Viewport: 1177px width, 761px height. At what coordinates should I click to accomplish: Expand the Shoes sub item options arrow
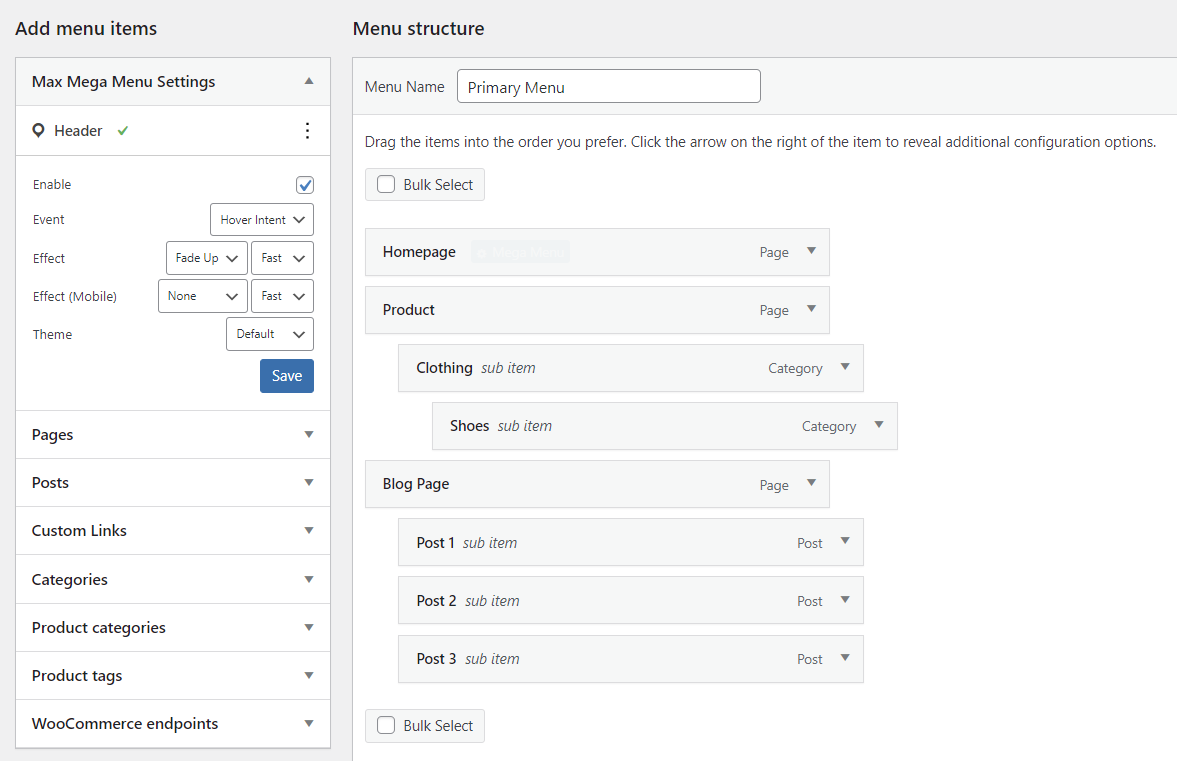pyautogui.click(x=880, y=425)
